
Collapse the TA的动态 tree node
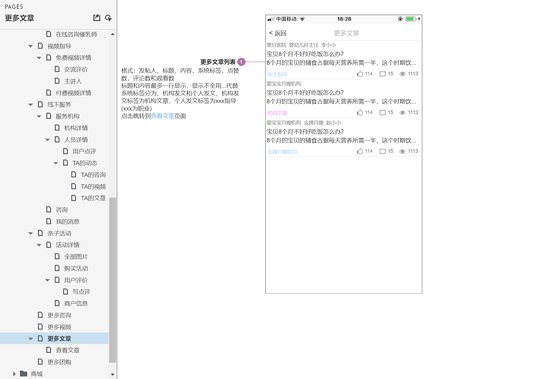tap(56, 163)
